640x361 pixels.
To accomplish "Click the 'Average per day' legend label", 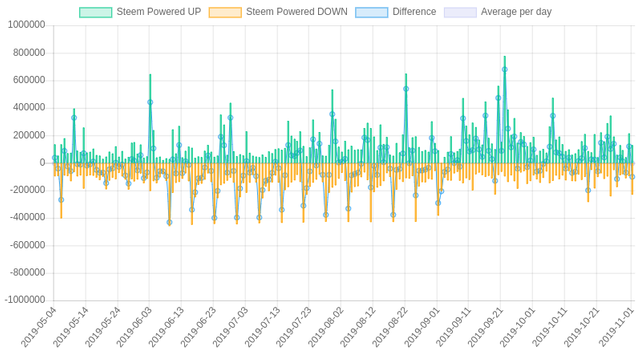I will pos(516,12).
